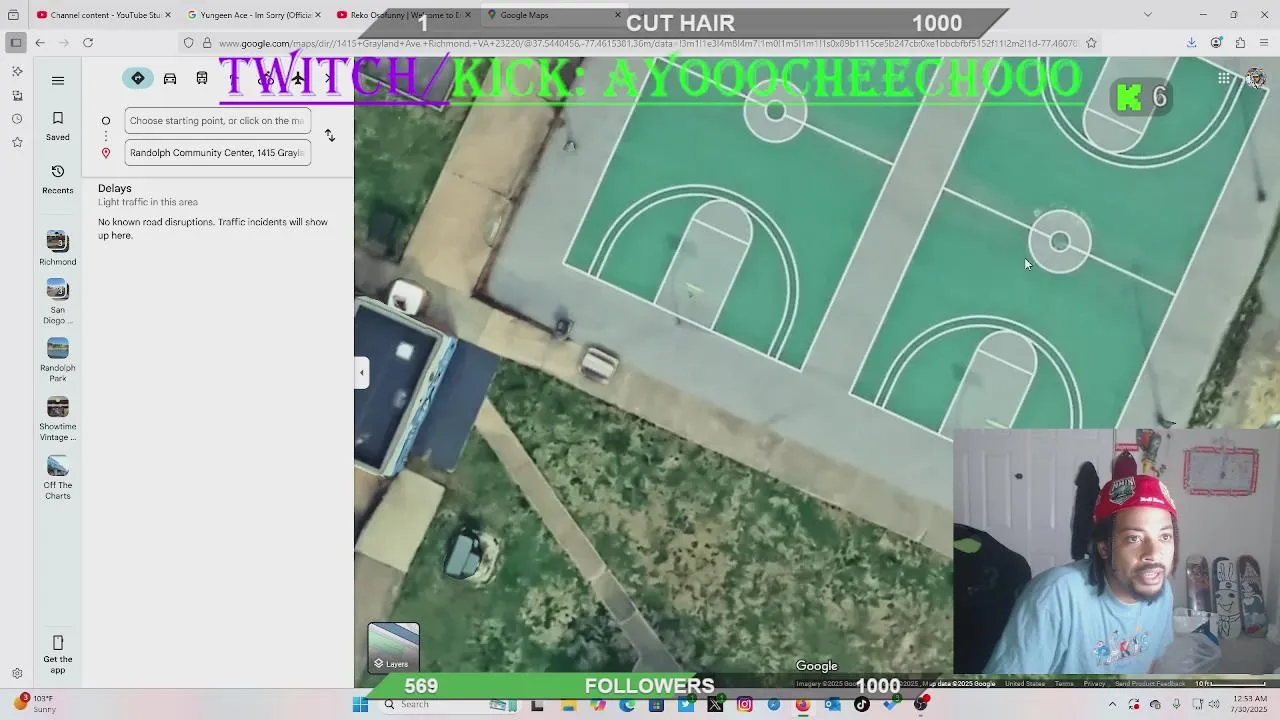Open the Google Maps hamburger menu

(x=58, y=80)
